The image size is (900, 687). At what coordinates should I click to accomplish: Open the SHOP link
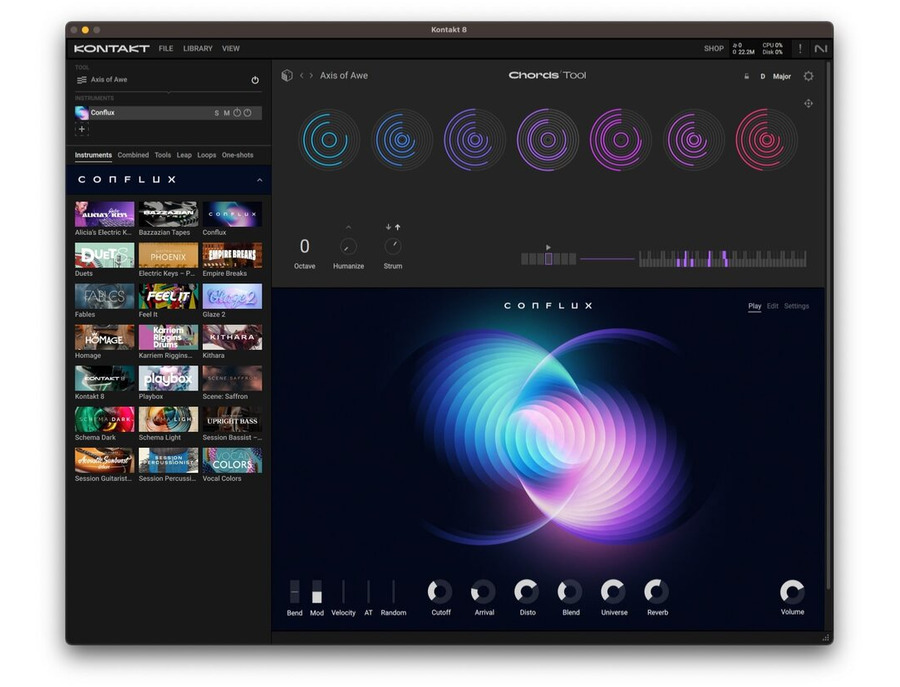point(713,49)
